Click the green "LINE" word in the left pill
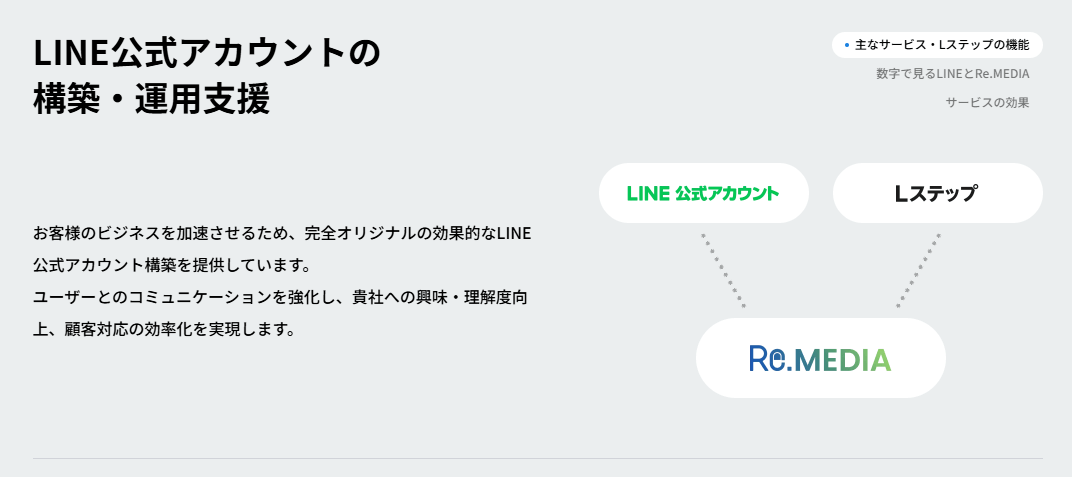1072x477 pixels. click(647, 193)
